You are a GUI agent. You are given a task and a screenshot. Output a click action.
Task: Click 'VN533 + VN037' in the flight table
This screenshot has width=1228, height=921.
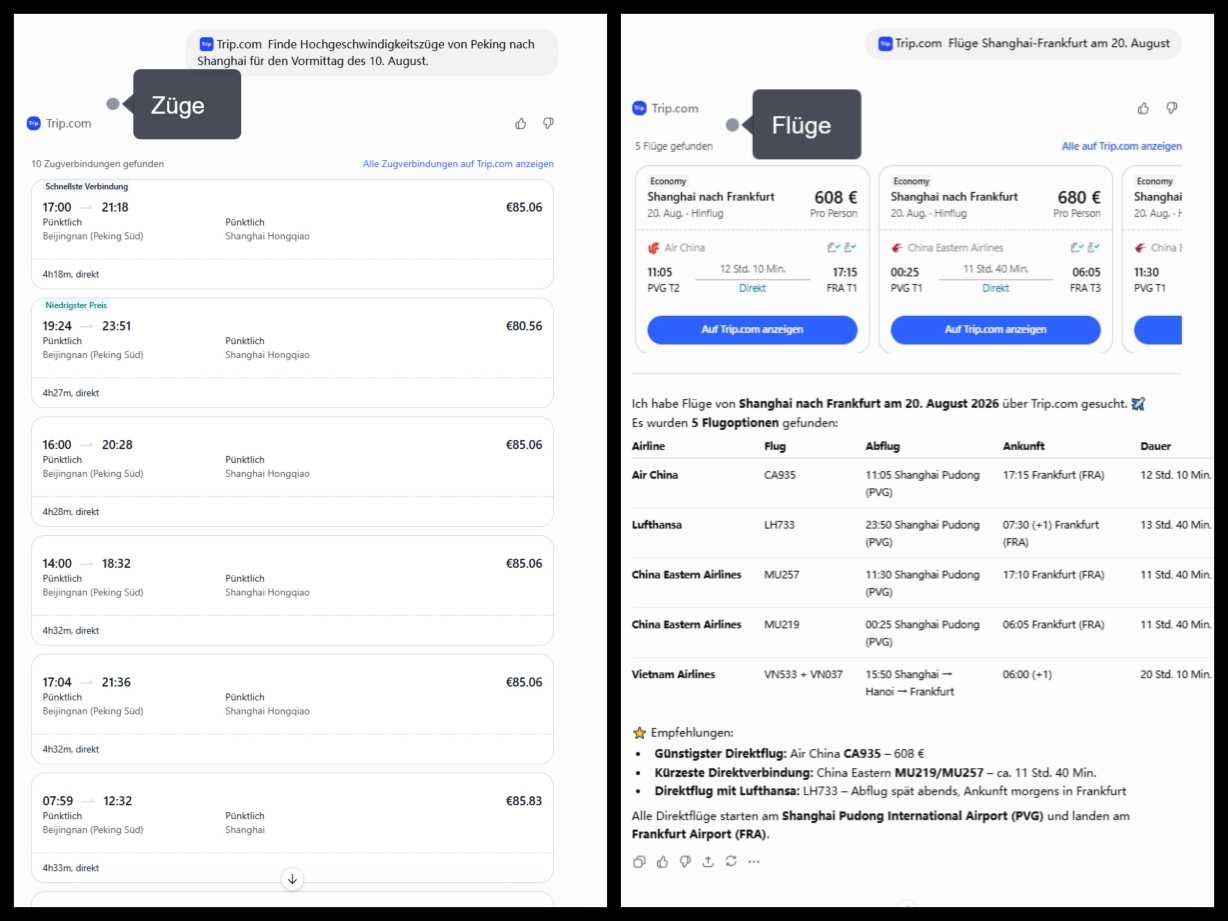coord(803,675)
